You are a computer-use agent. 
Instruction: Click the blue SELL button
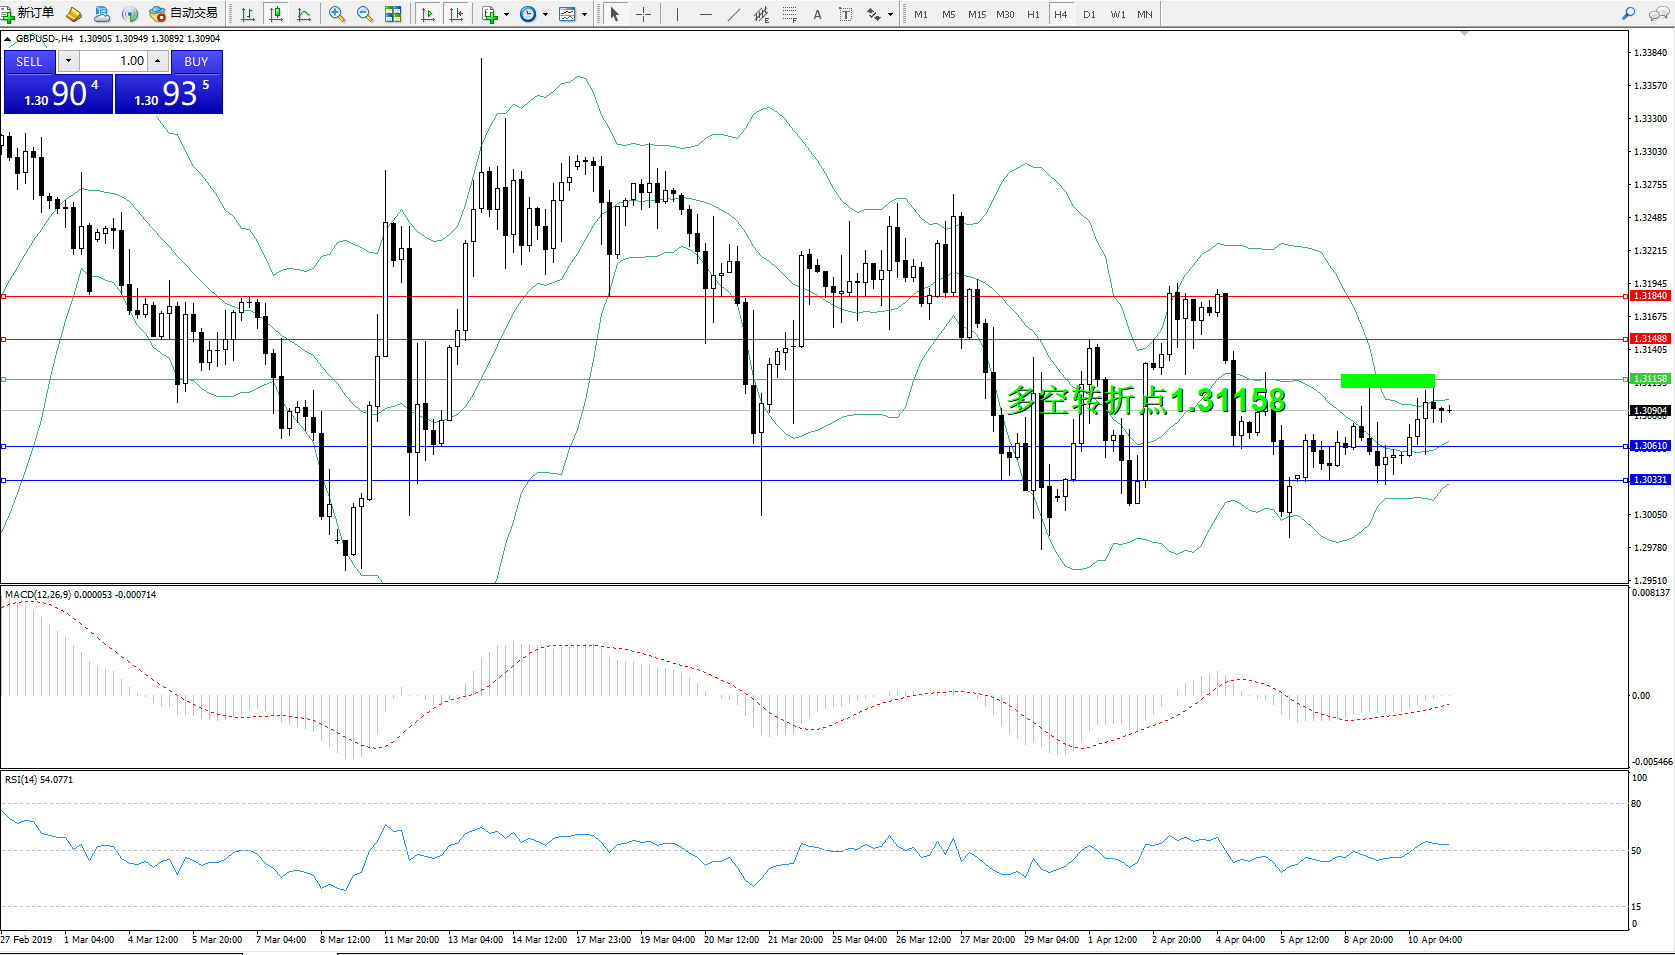[29, 61]
